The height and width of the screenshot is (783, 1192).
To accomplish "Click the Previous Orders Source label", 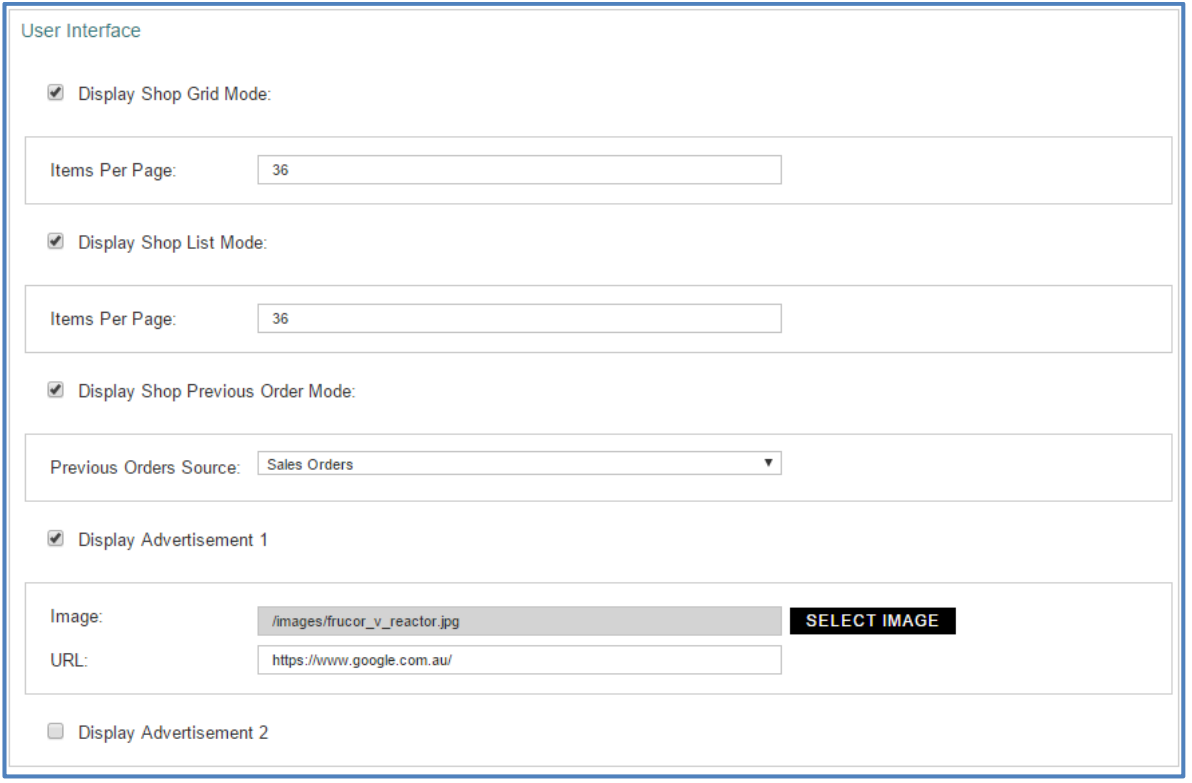I will pyautogui.click(x=145, y=468).
